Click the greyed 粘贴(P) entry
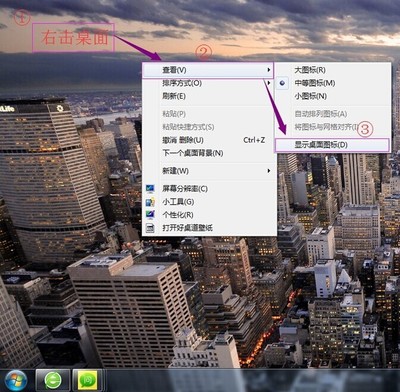400x392 pixels. point(209,114)
